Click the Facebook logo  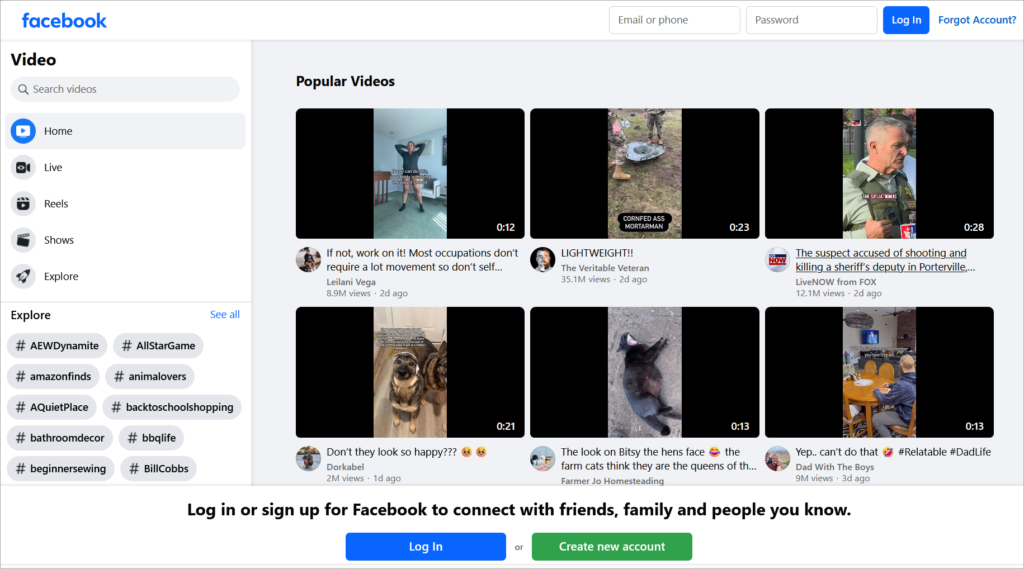click(x=64, y=21)
